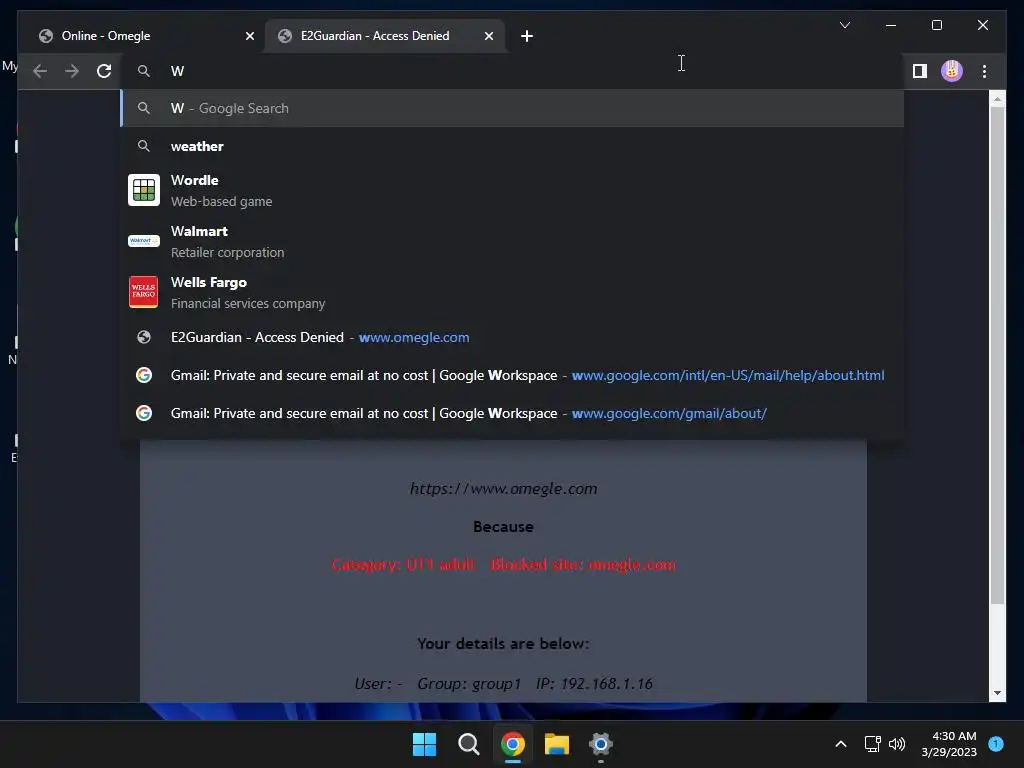Viewport: 1024px width, 768px height.
Task: Click the magnifier icon beside 'weather'
Action: (144, 146)
